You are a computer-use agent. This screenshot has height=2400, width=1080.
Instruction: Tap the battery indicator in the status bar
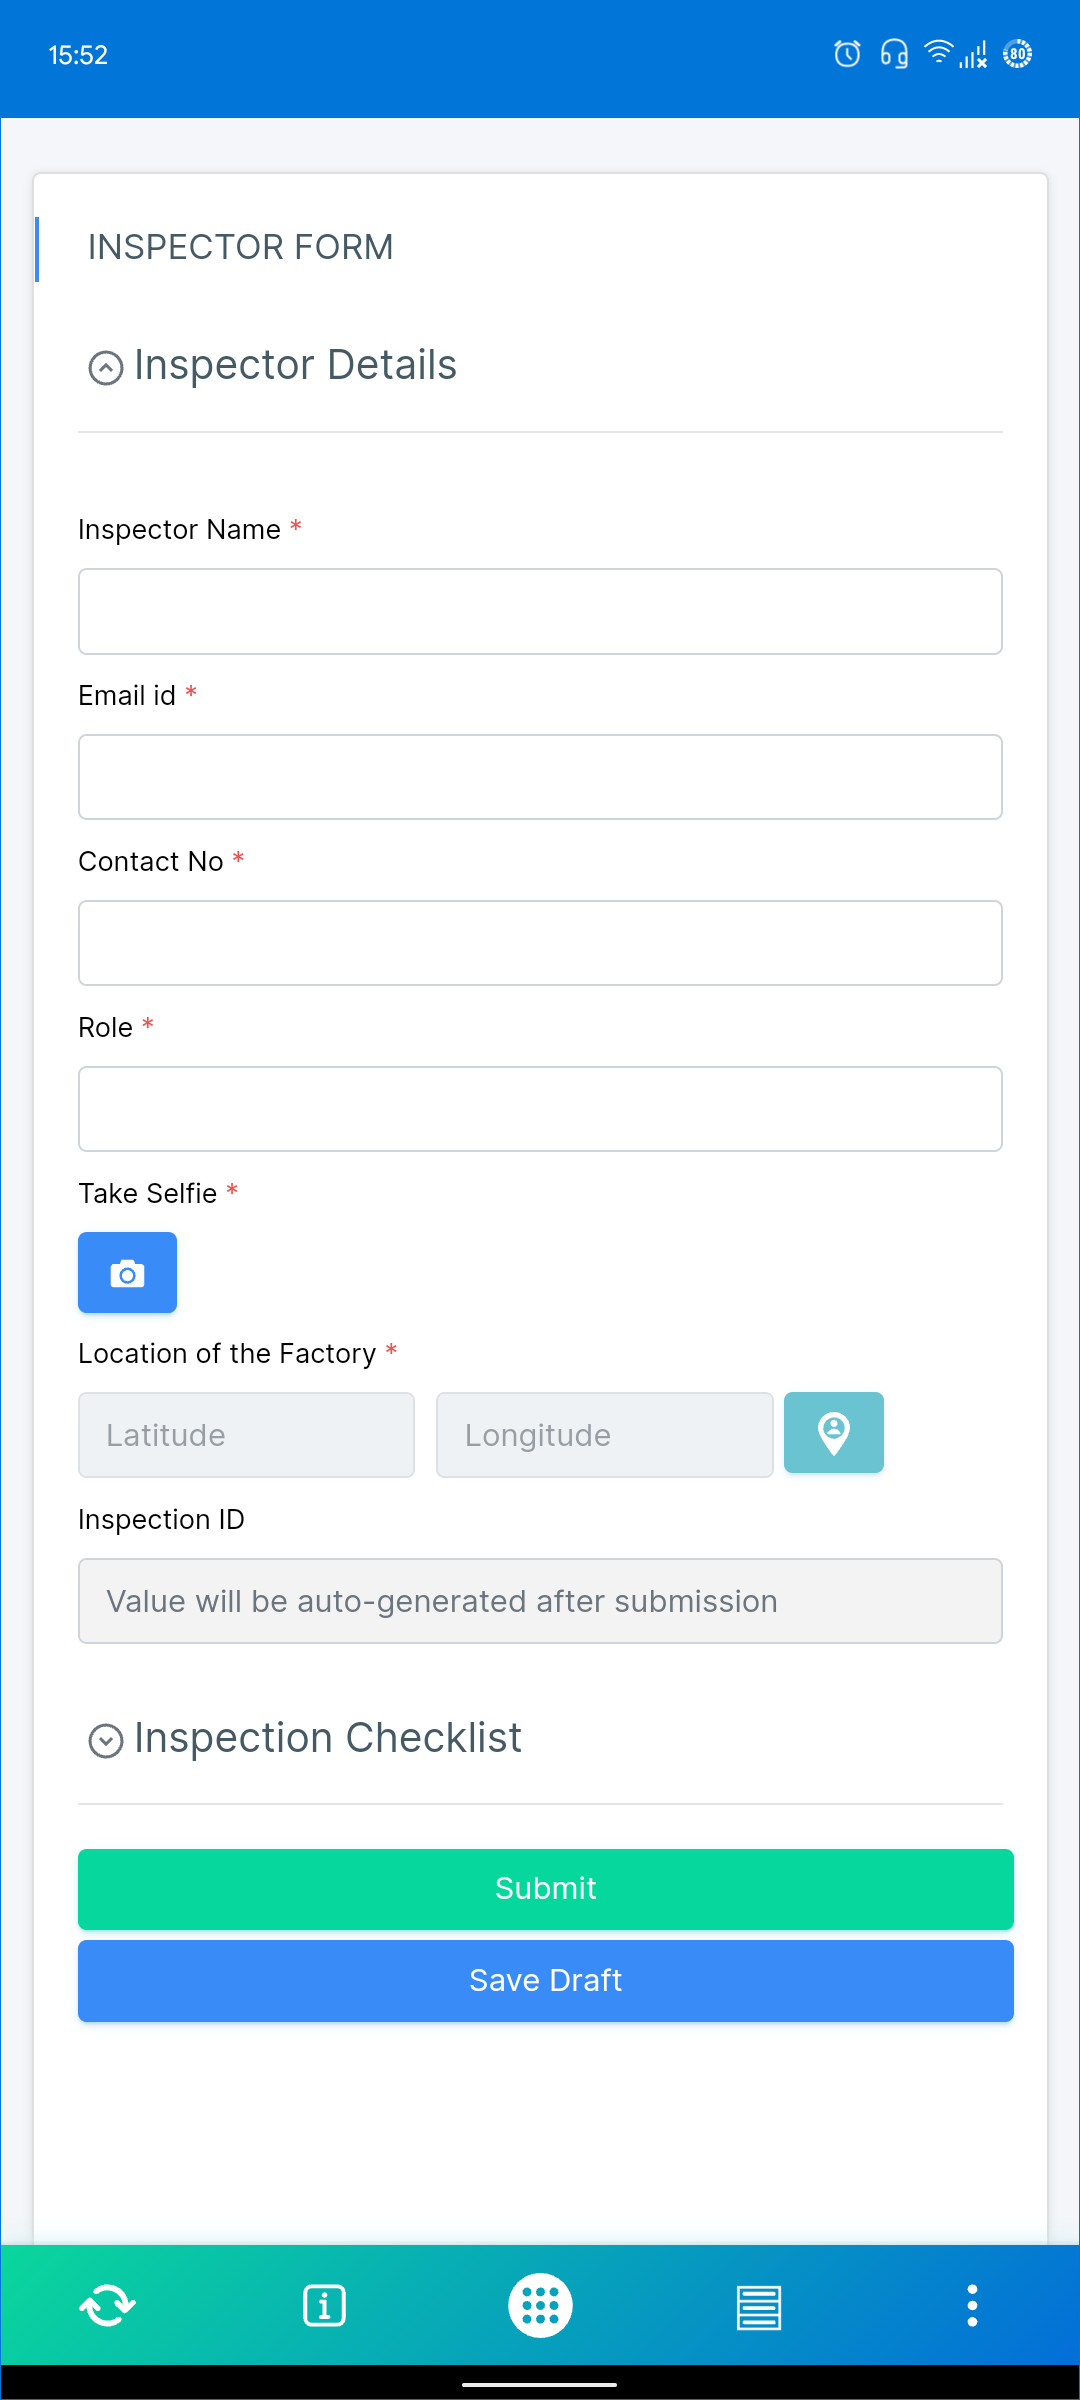point(1016,54)
